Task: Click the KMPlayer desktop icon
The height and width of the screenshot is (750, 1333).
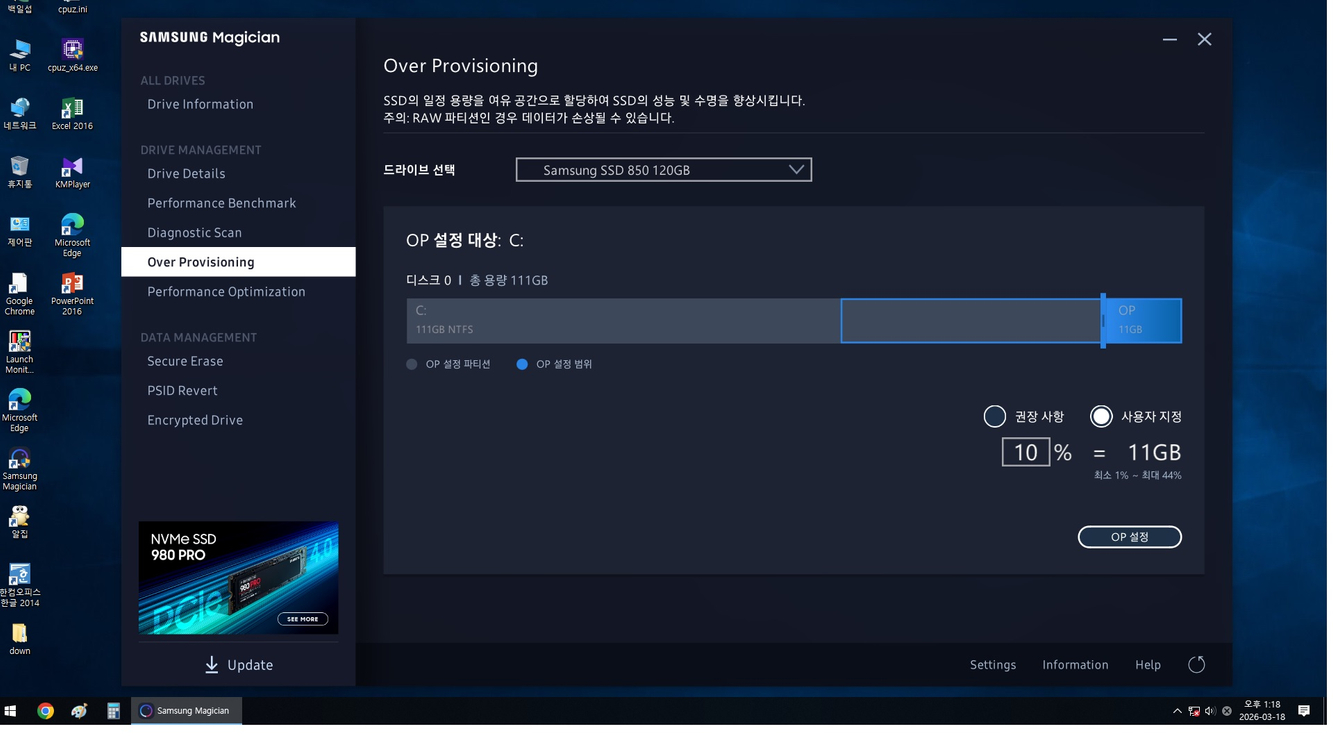Action: [73, 173]
